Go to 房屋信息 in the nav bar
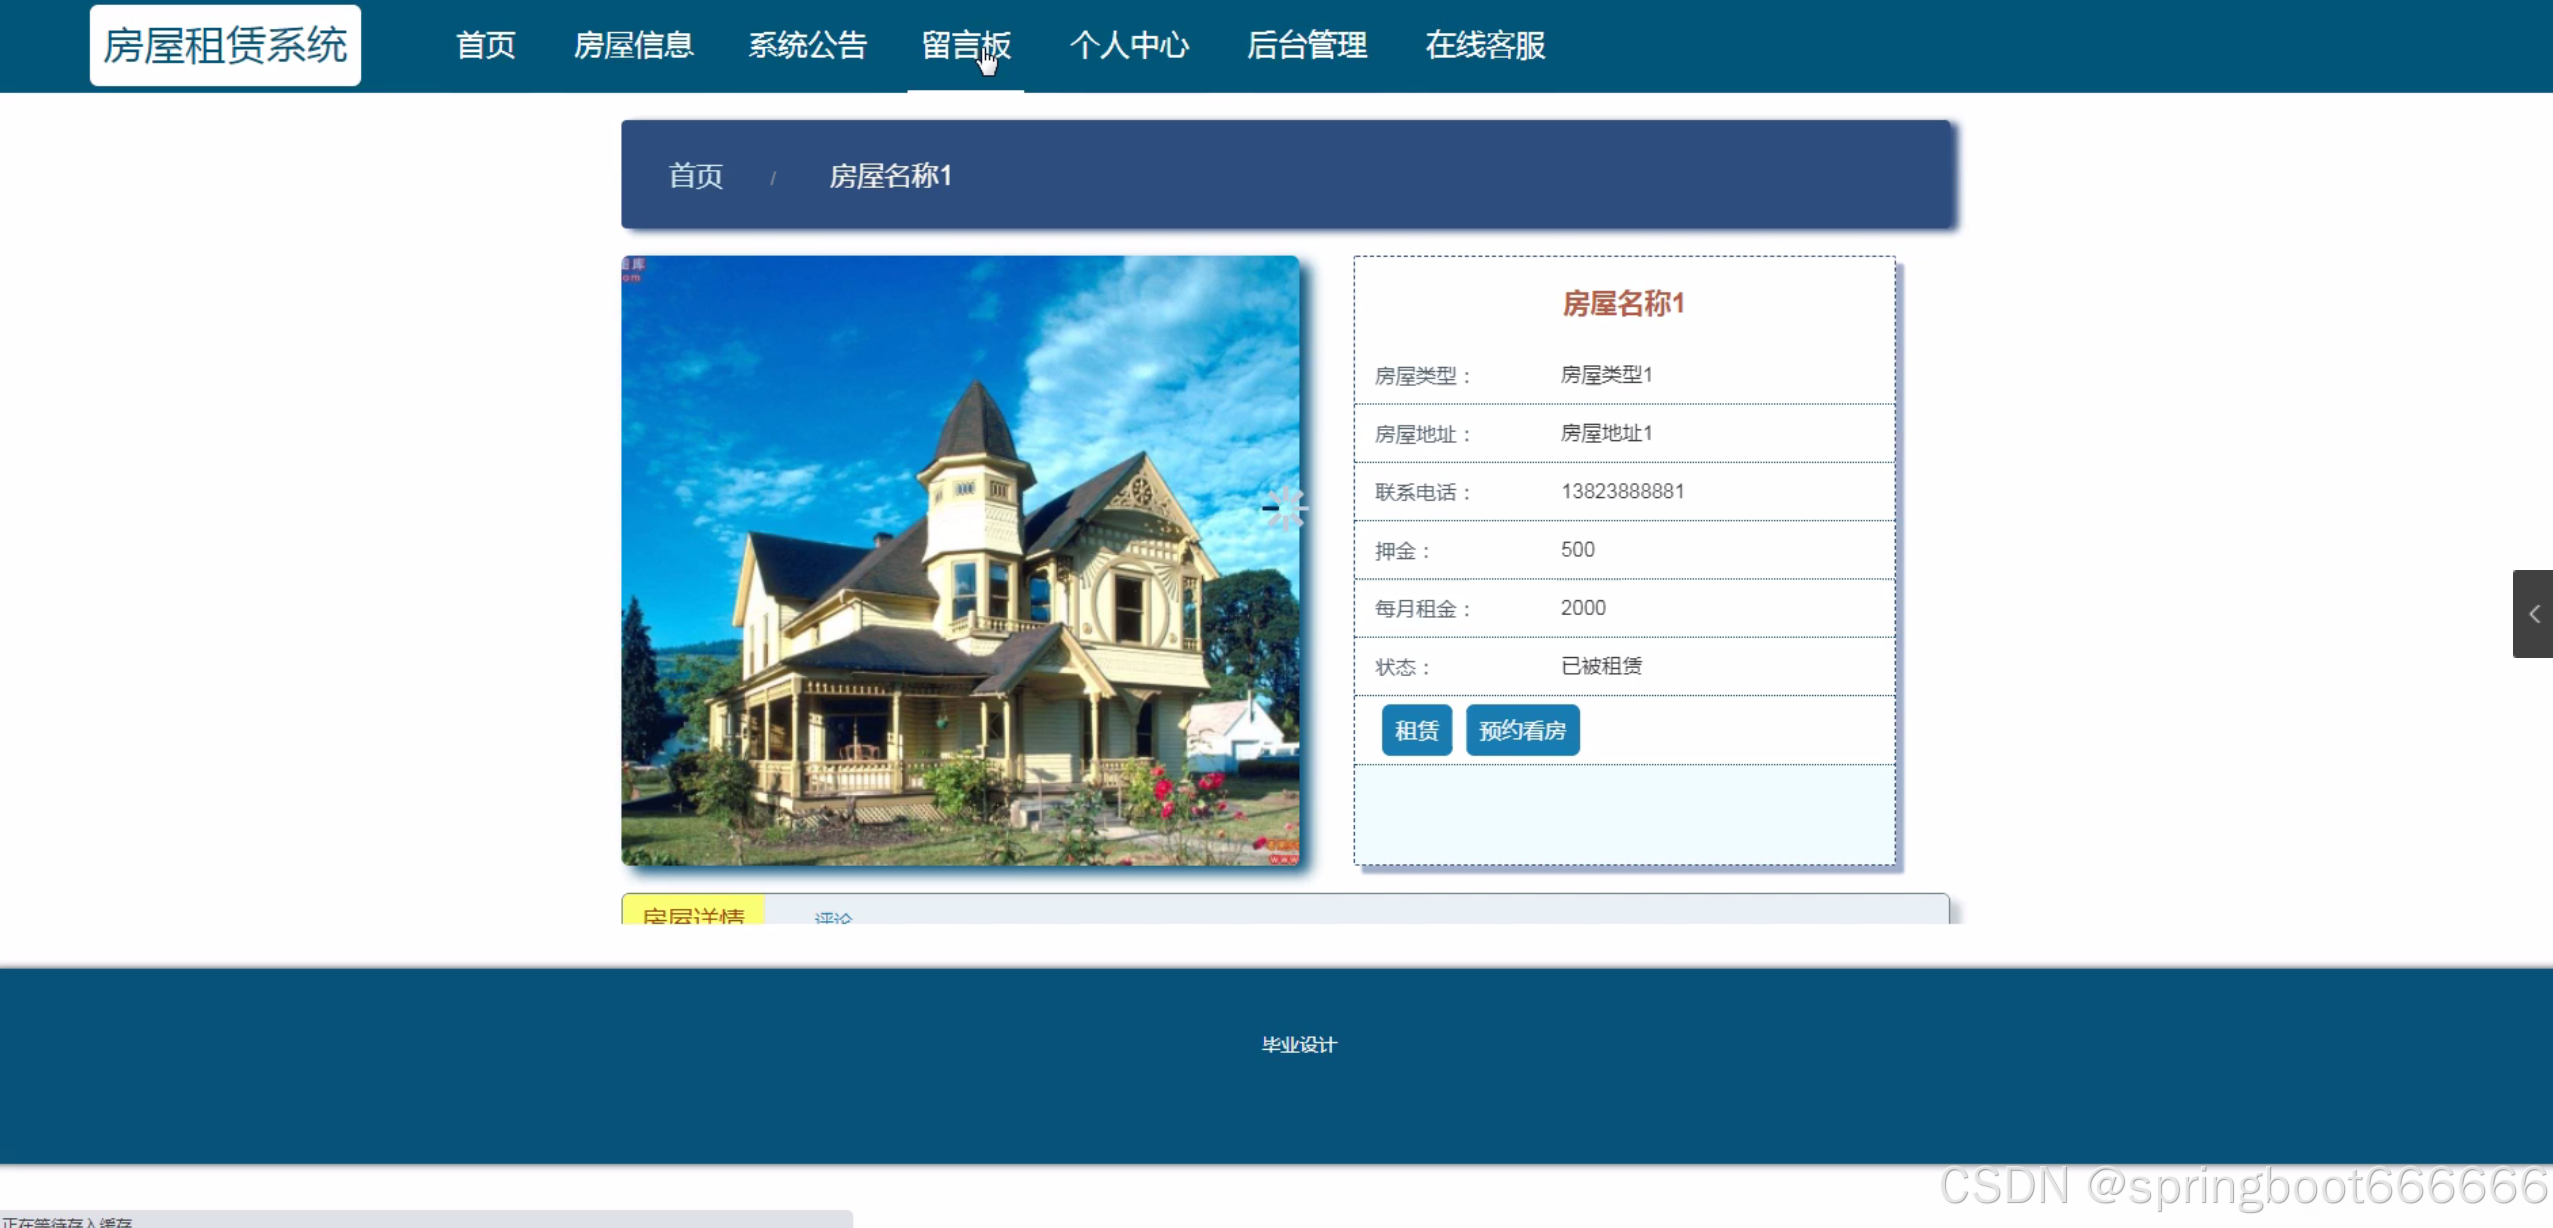This screenshot has width=2553, height=1228. 633,45
